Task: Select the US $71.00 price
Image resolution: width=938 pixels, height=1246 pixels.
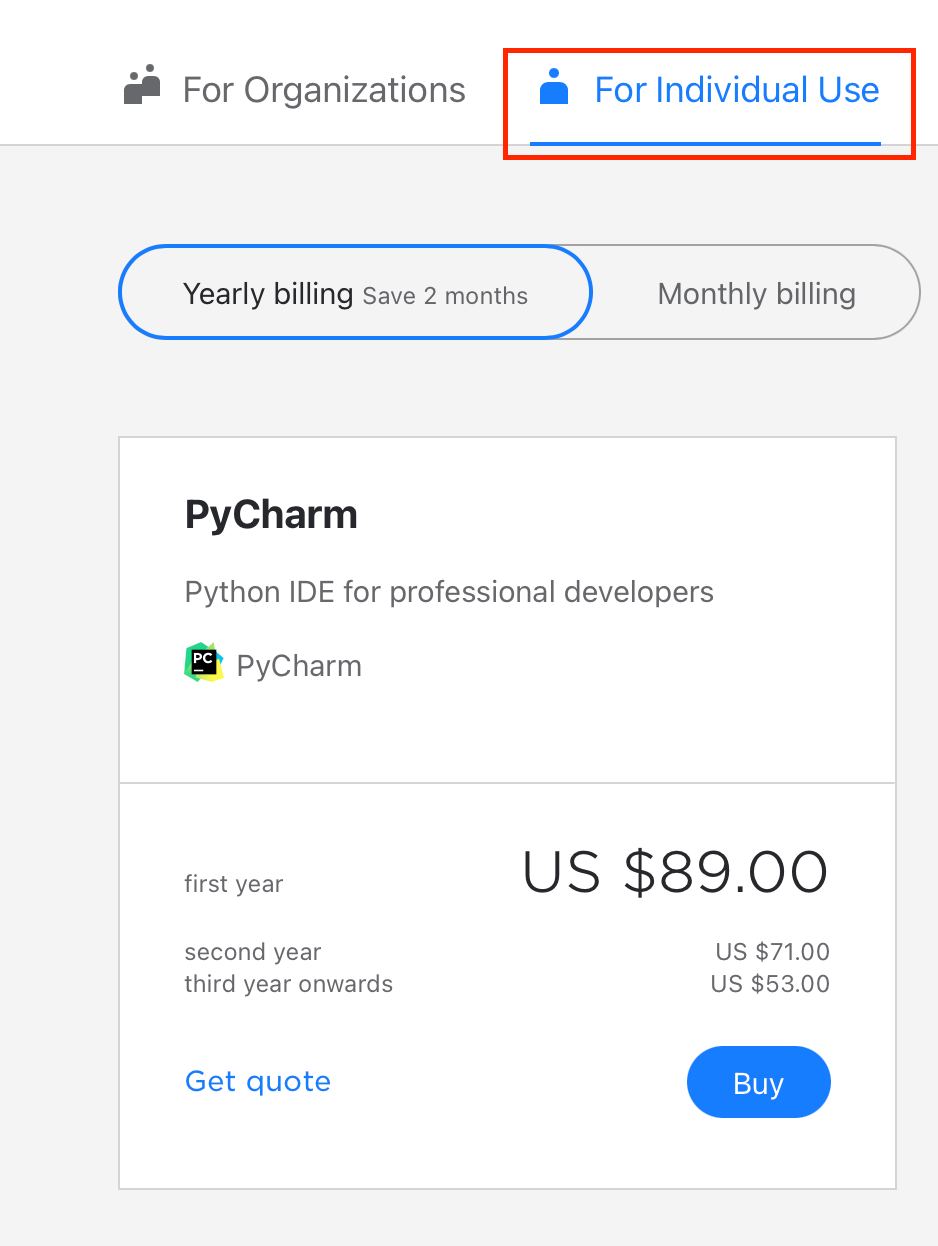Action: [x=772, y=952]
